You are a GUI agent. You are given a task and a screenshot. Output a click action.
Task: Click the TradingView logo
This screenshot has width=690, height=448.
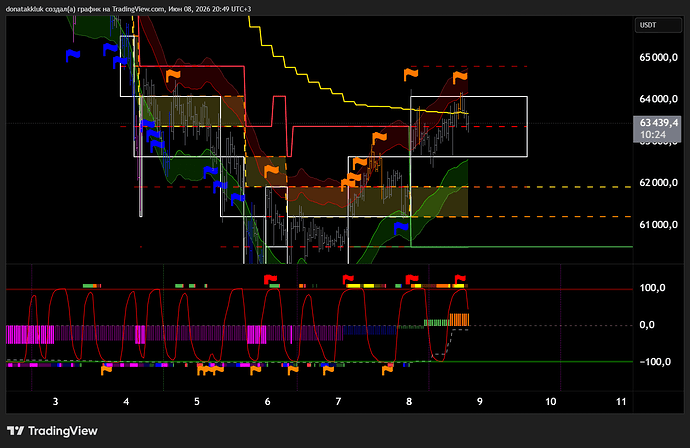click(x=52, y=431)
